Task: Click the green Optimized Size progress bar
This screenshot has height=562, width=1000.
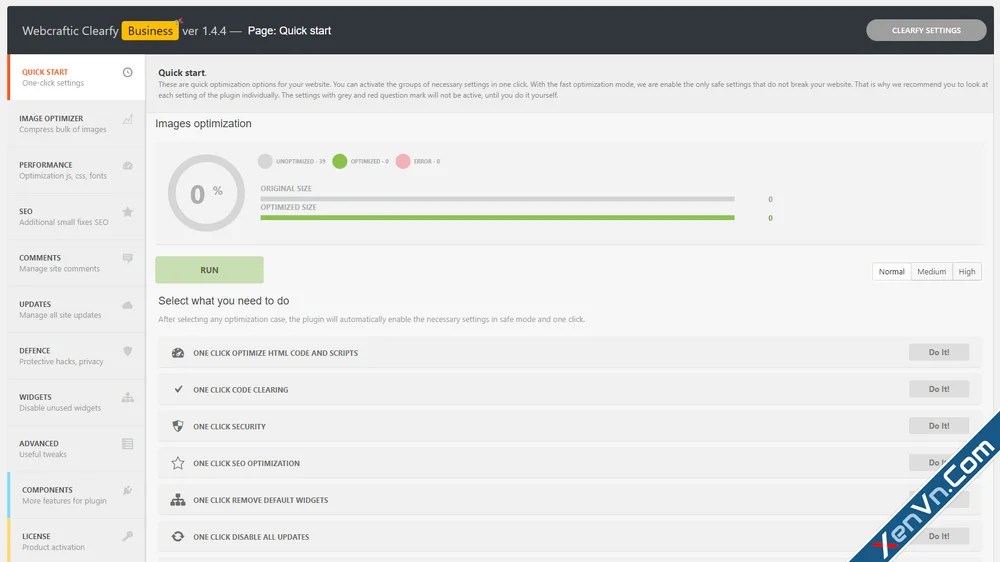Action: click(x=497, y=218)
